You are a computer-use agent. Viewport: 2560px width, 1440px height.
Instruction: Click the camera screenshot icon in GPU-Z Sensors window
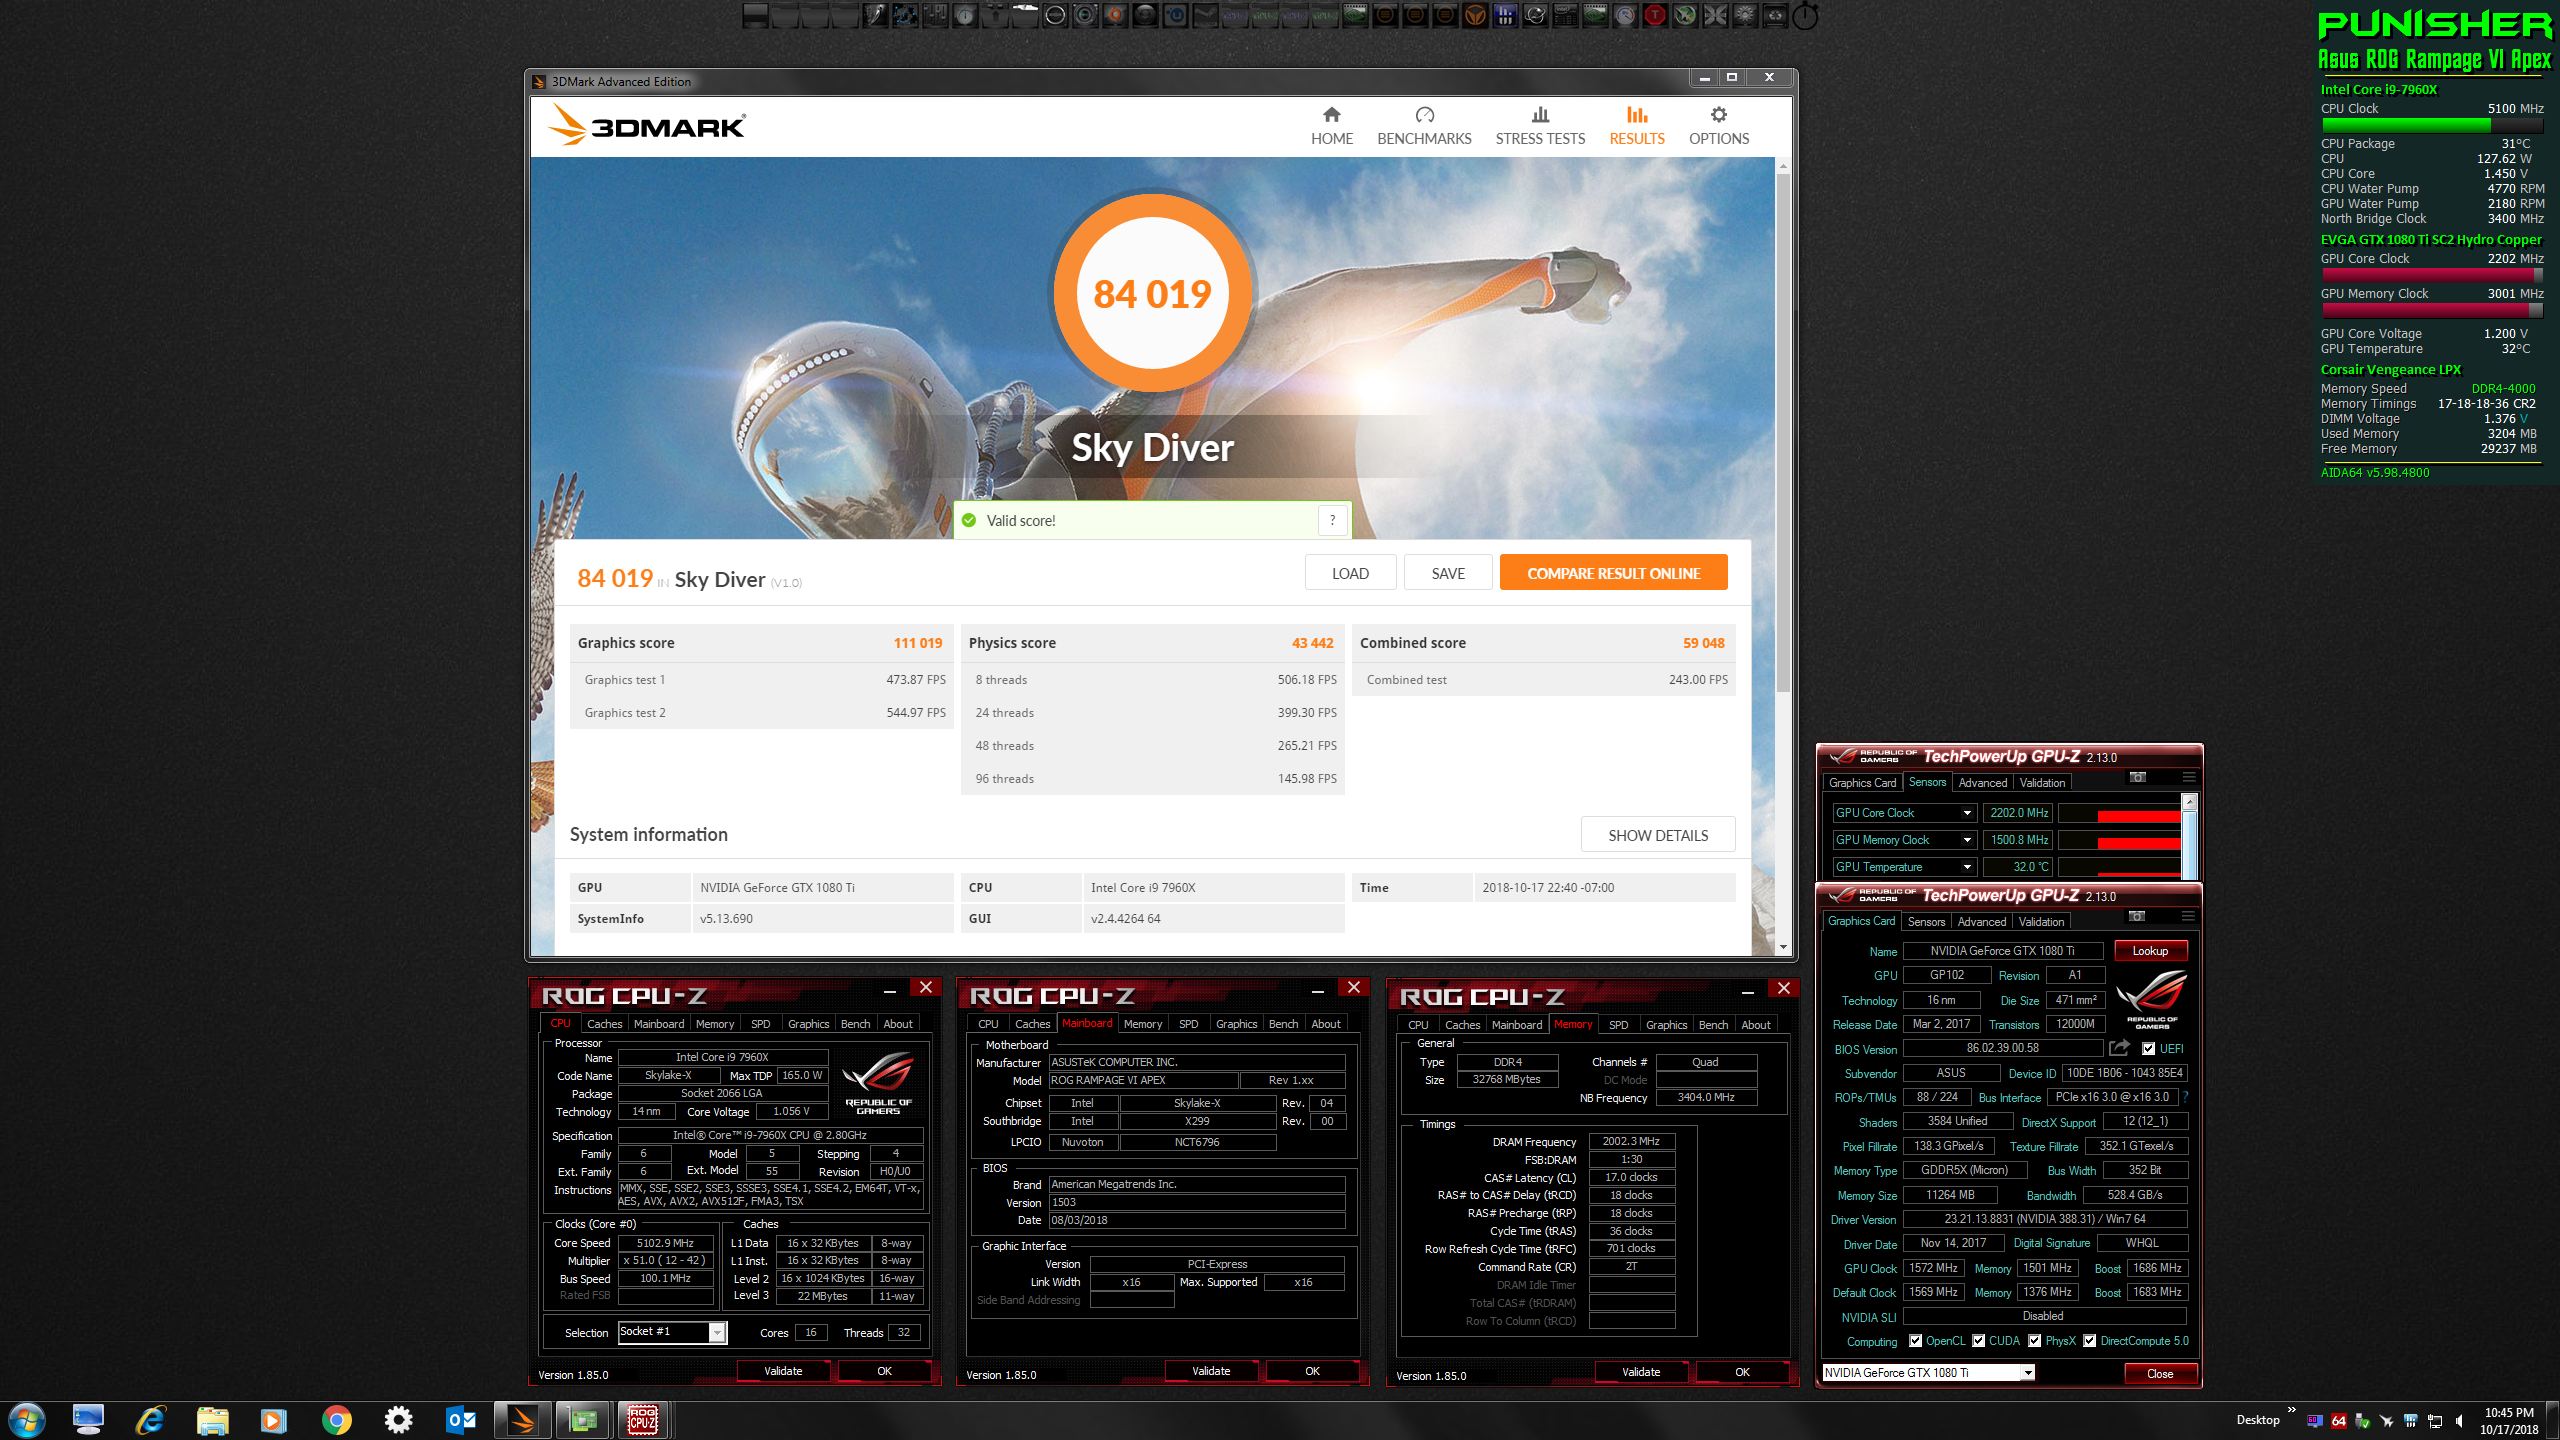2137,777
